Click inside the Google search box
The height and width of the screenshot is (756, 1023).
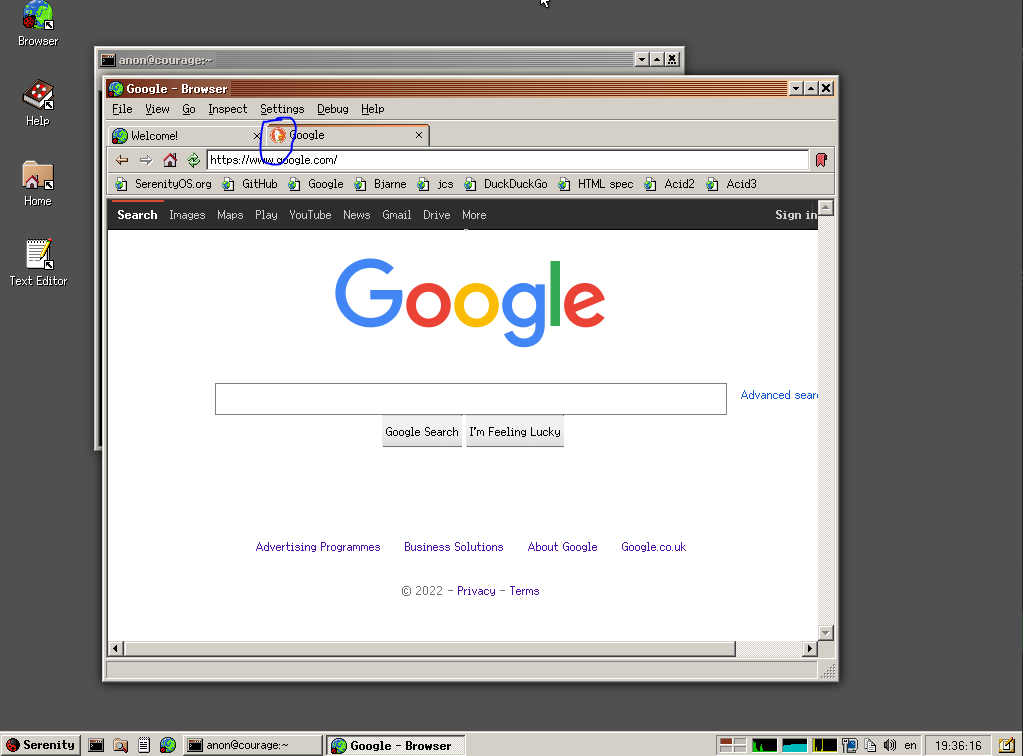[x=470, y=398]
